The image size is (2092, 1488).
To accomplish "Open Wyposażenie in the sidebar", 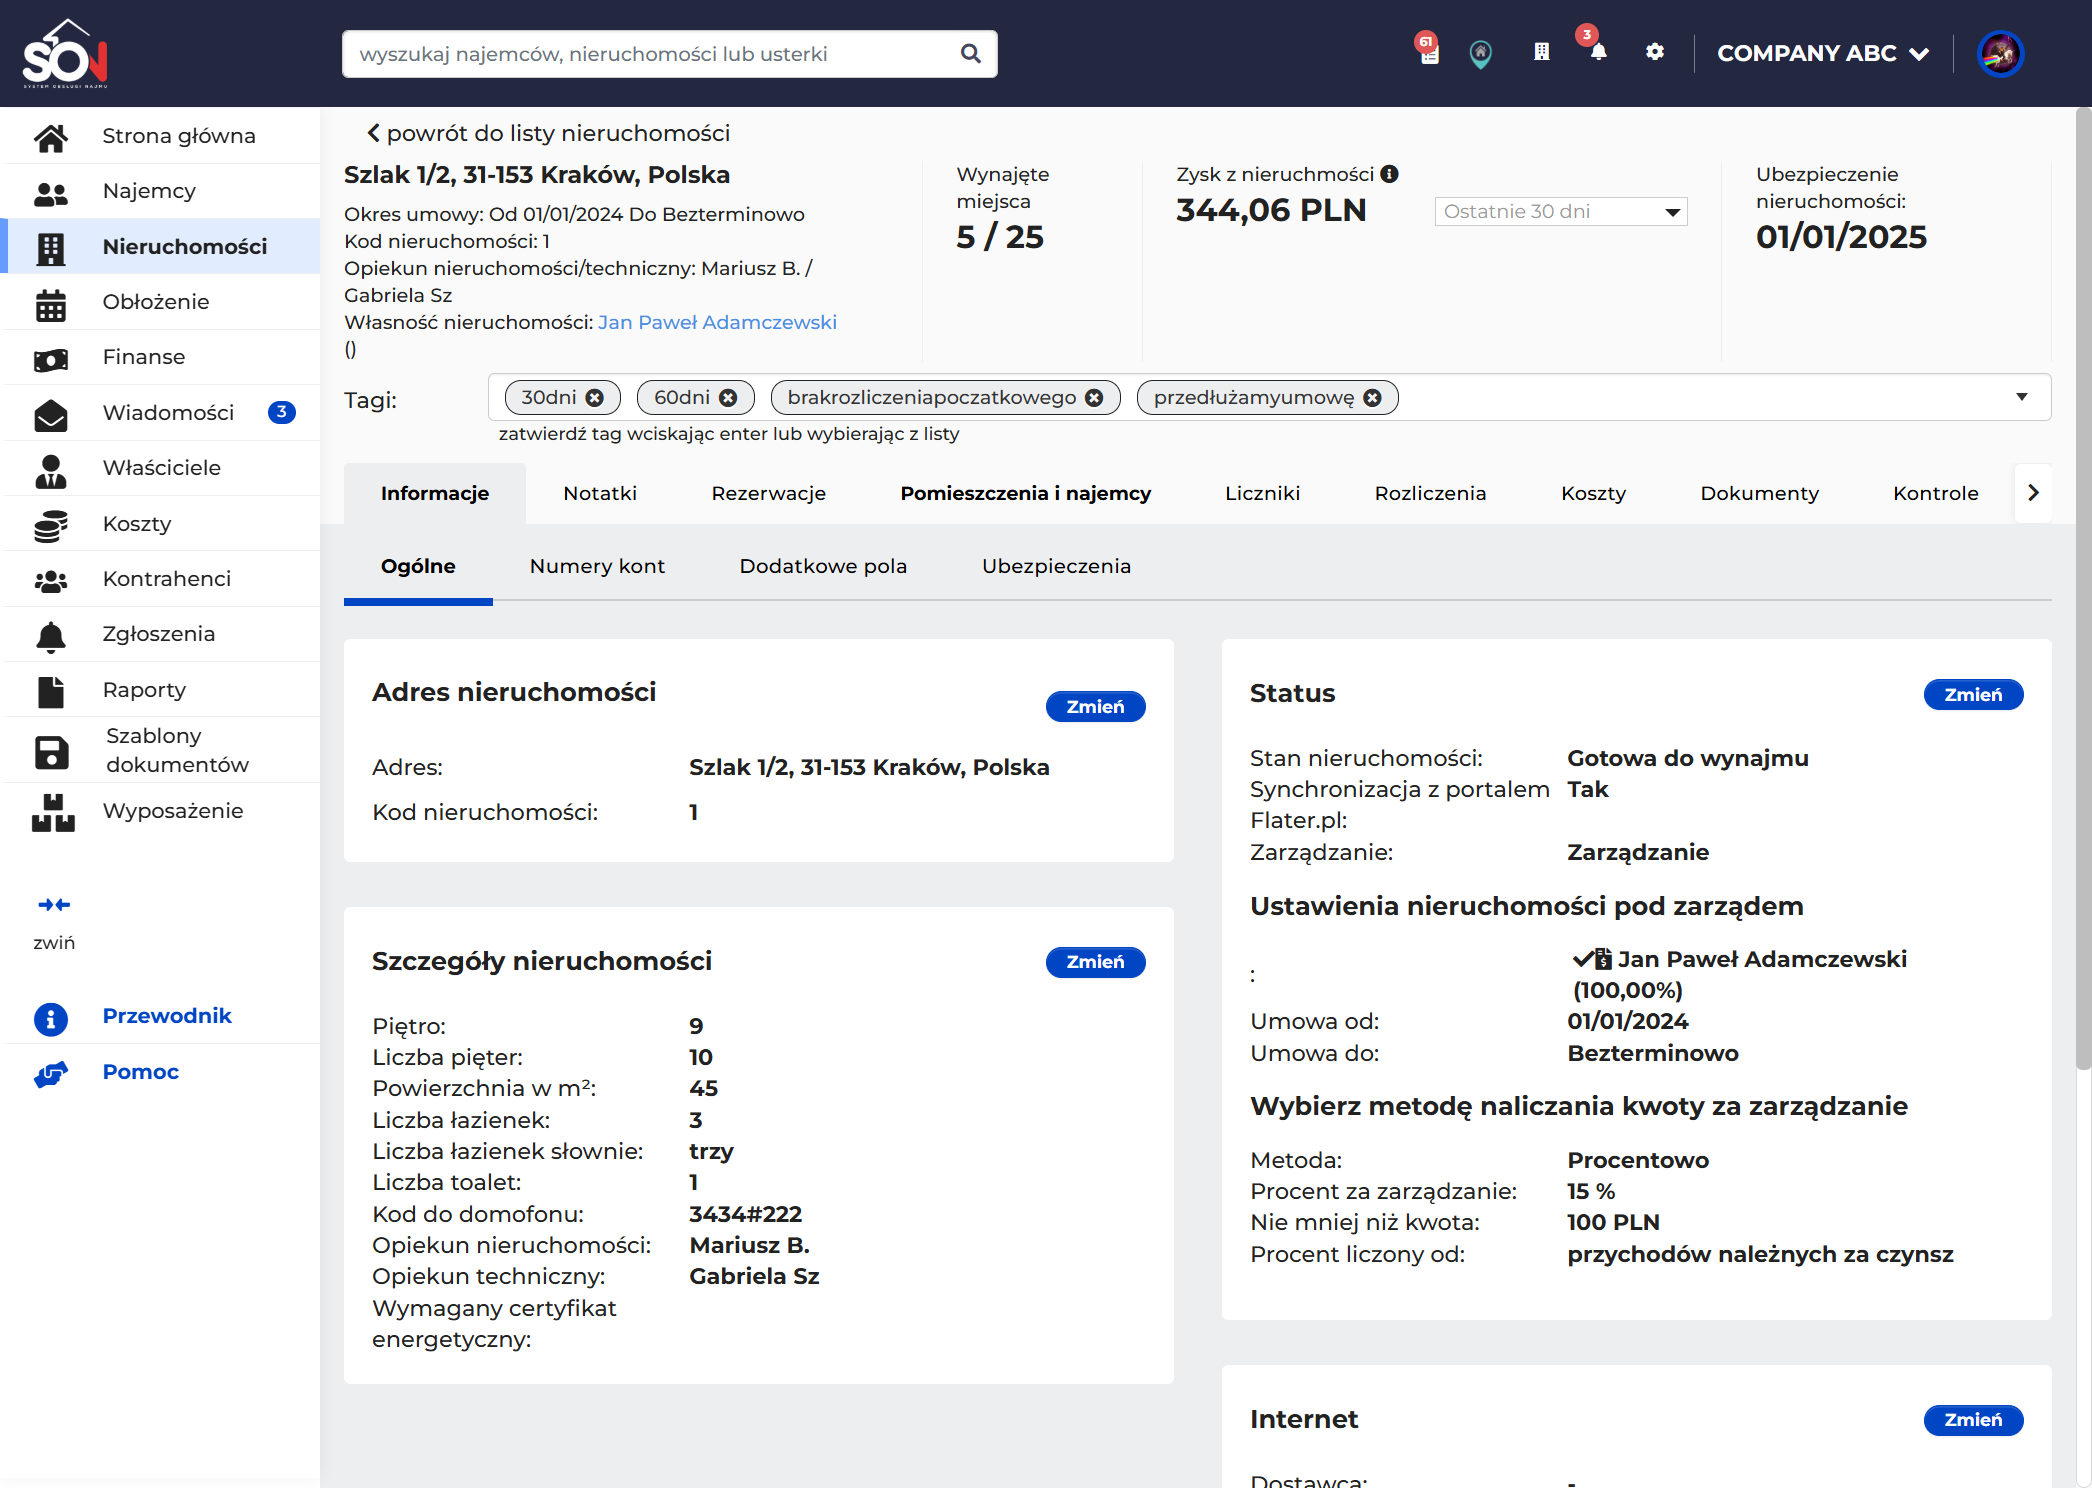I will pyautogui.click(x=160, y=811).
